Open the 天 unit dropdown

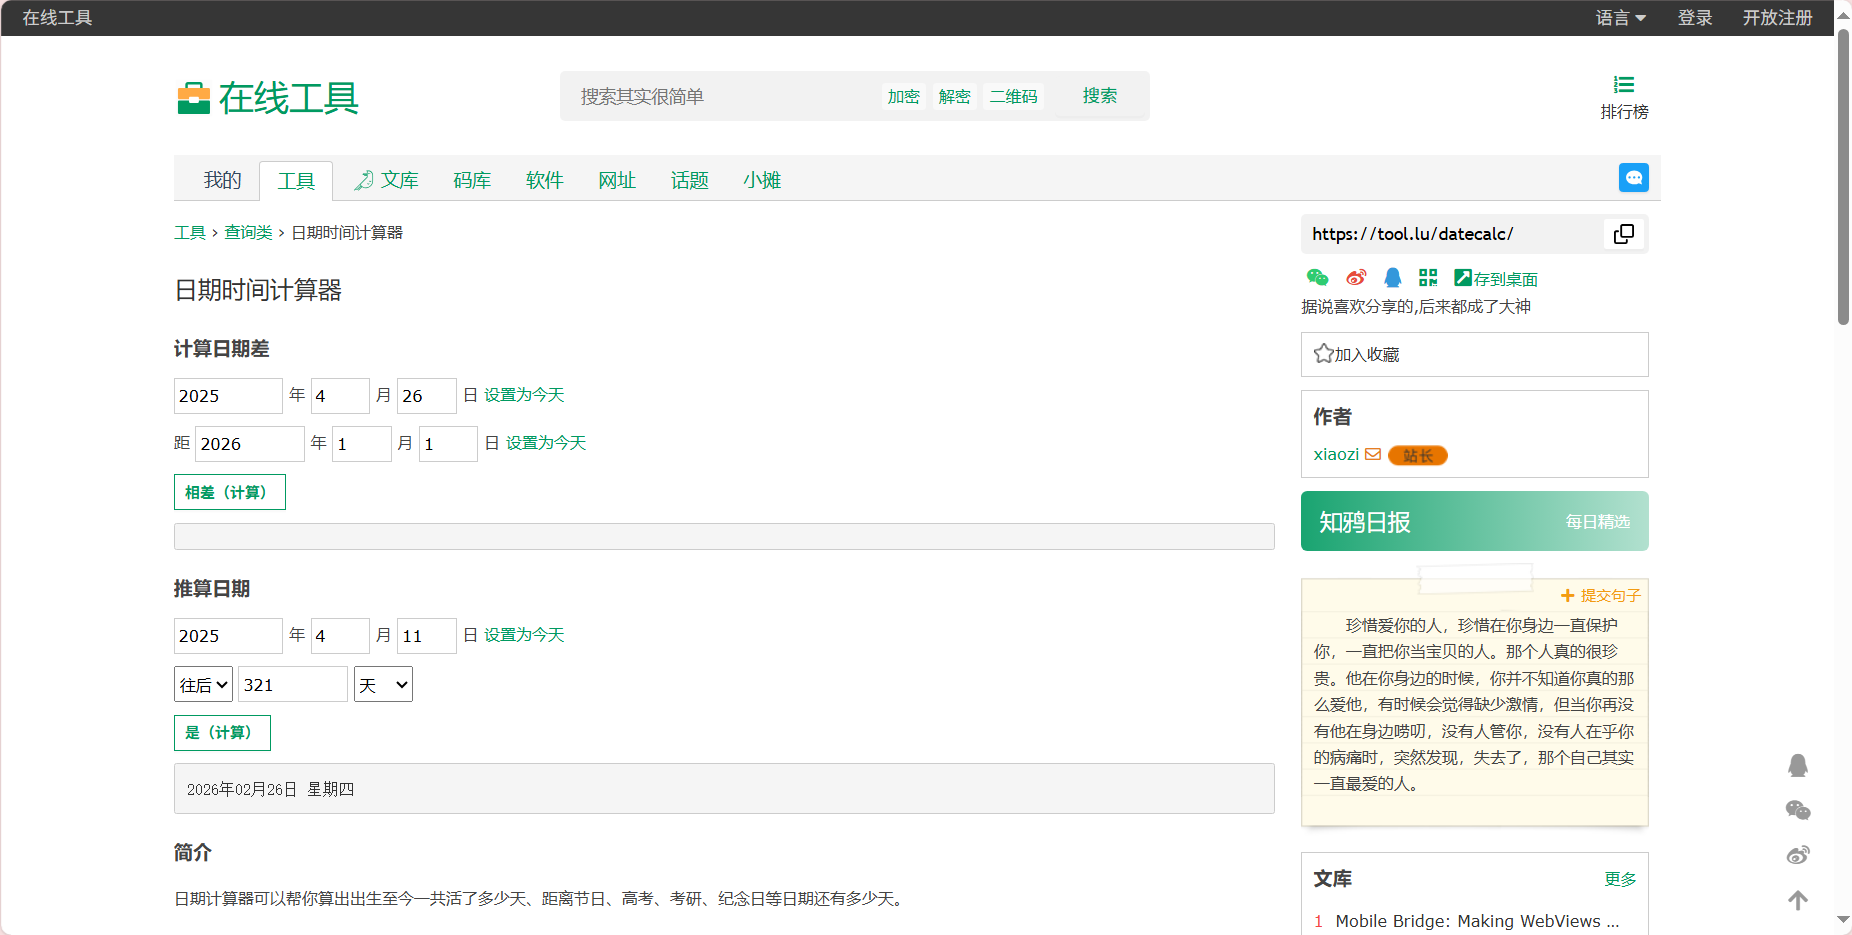[x=383, y=685]
